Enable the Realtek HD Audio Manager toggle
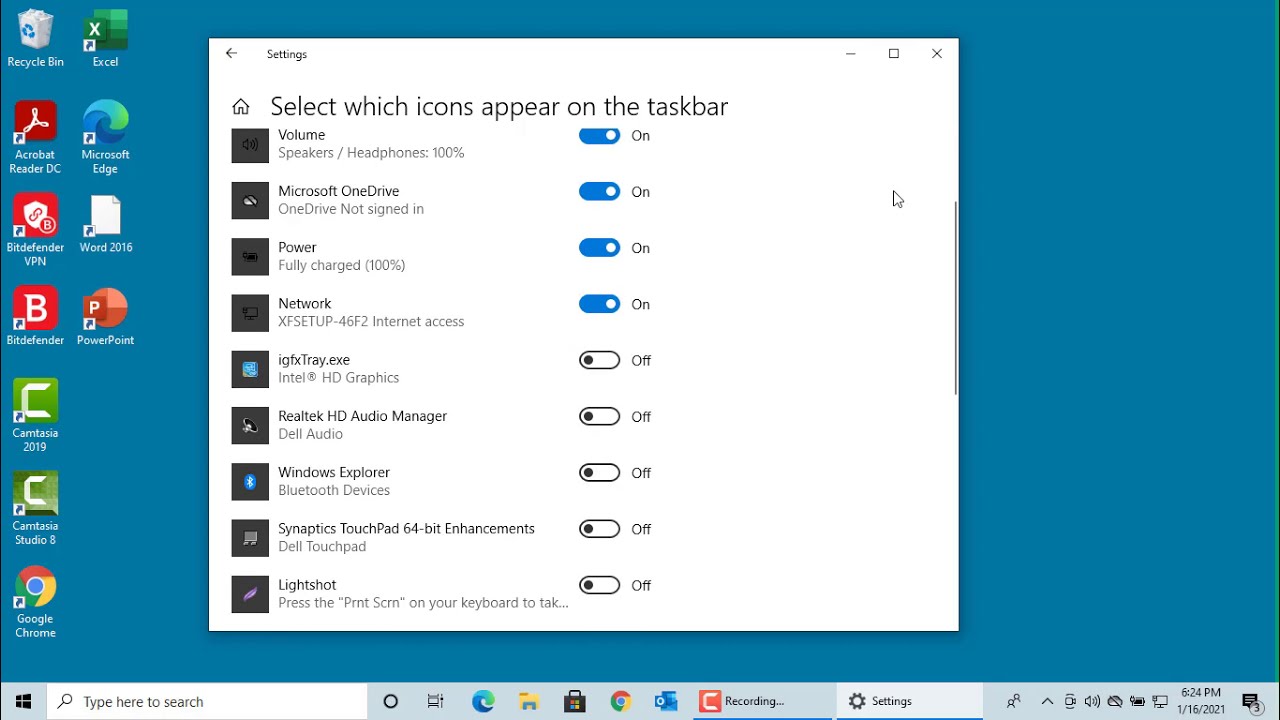 tap(600, 416)
